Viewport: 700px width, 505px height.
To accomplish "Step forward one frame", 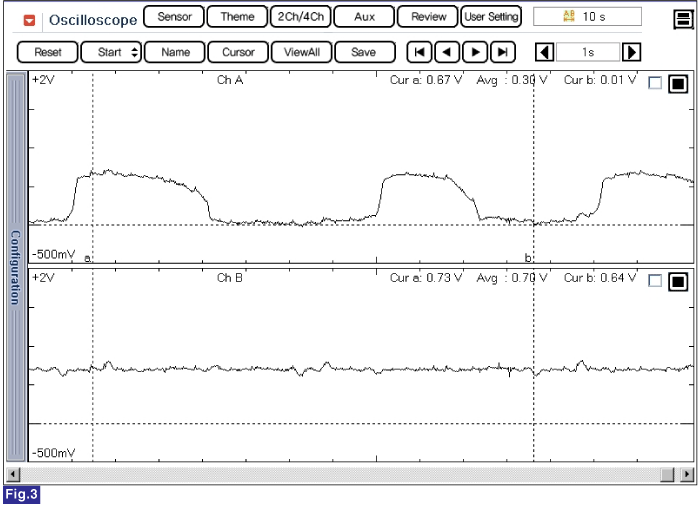I will [475, 52].
